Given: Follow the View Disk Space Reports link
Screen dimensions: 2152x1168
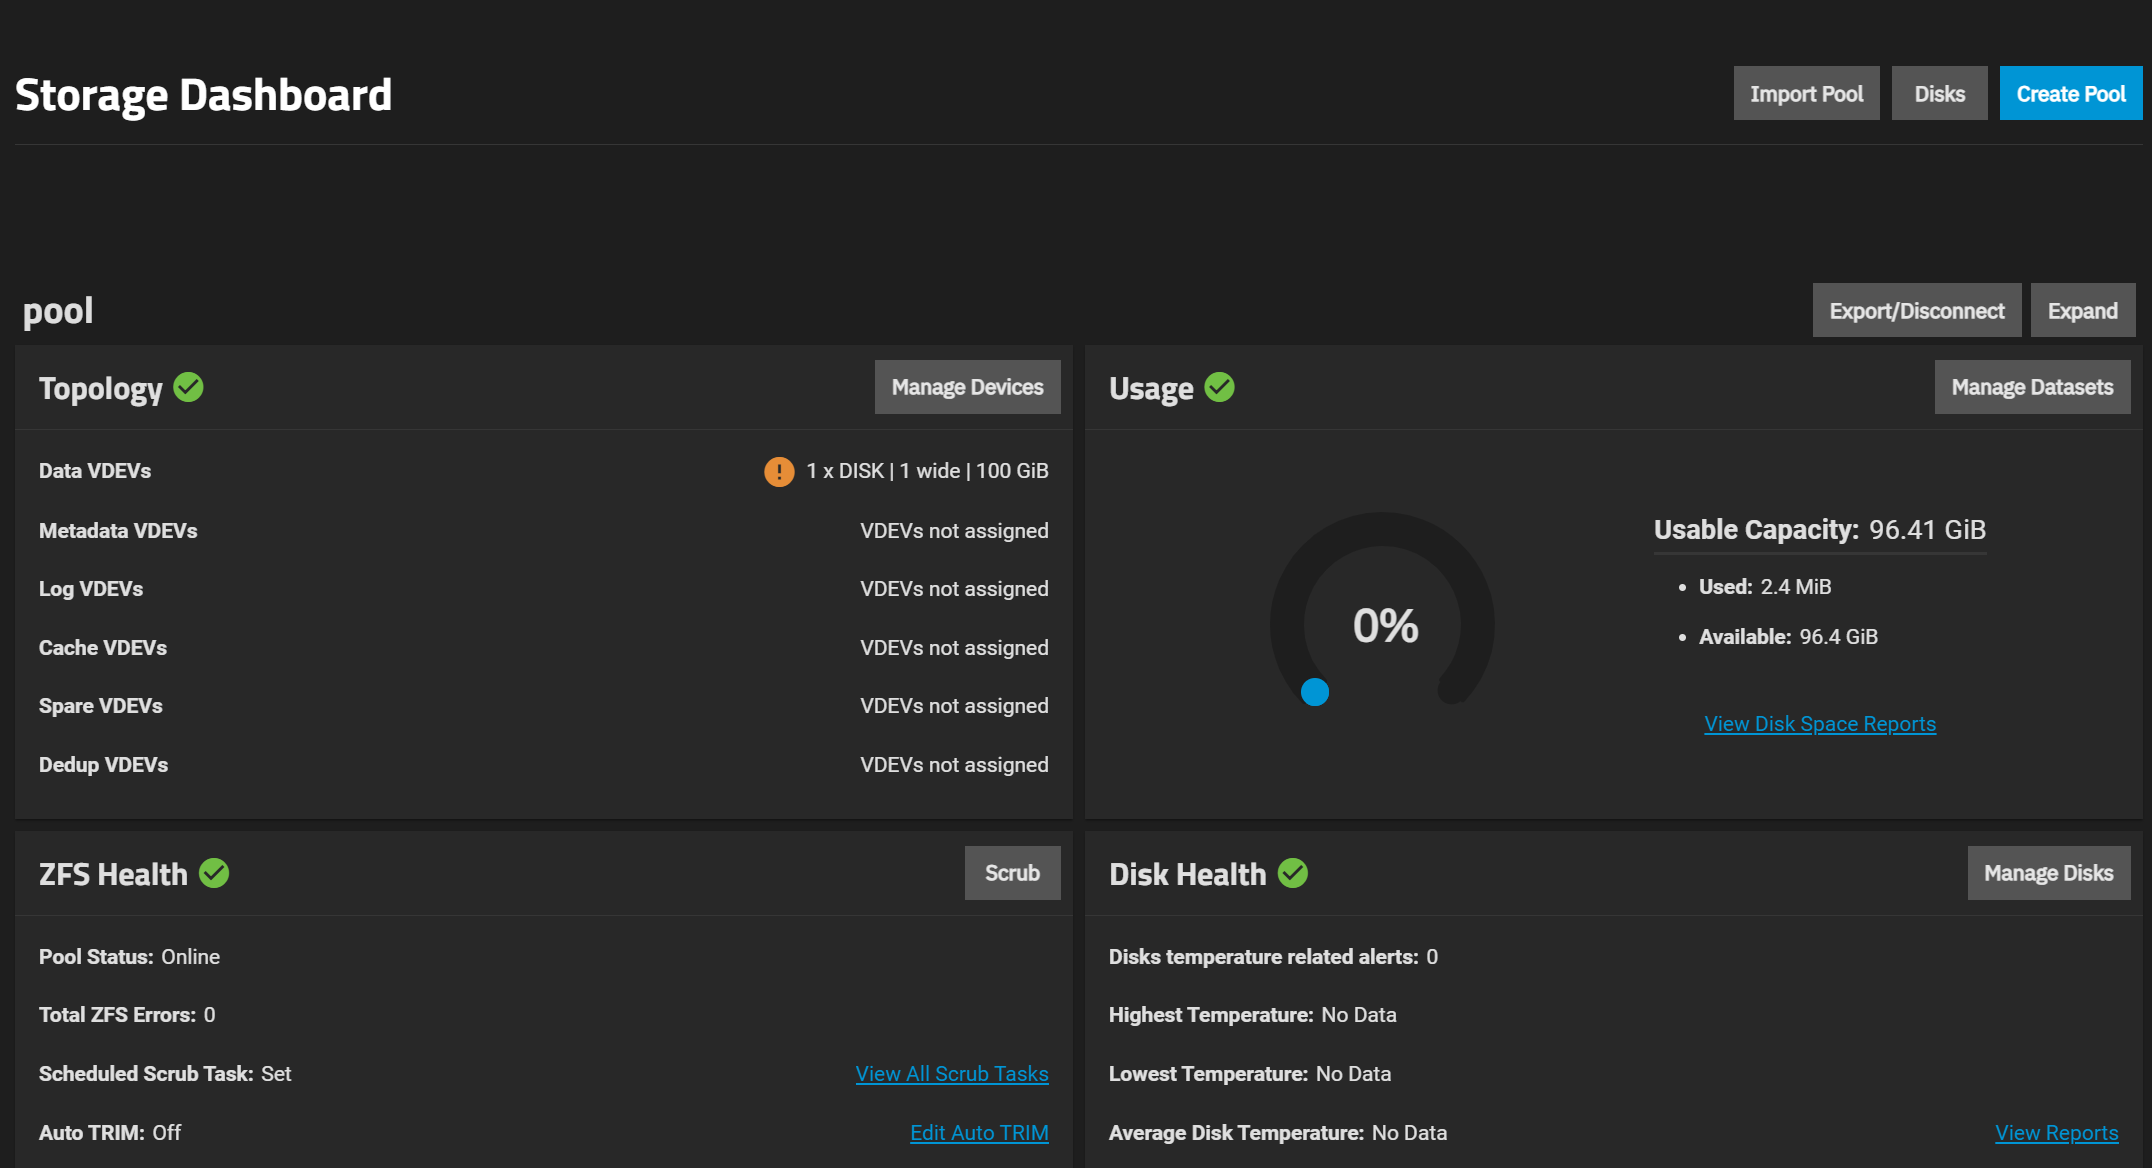Looking at the screenshot, I should pyautogui.click(x=1820, y=724).
